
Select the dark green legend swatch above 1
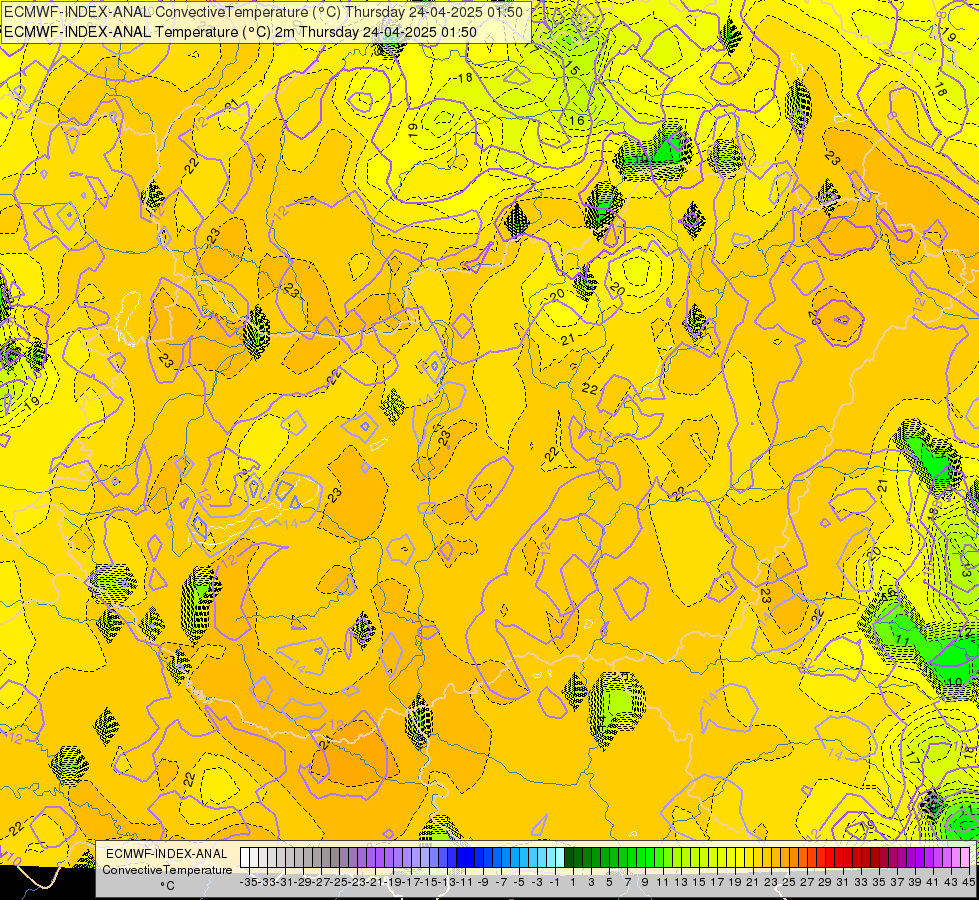click(569, 858)
